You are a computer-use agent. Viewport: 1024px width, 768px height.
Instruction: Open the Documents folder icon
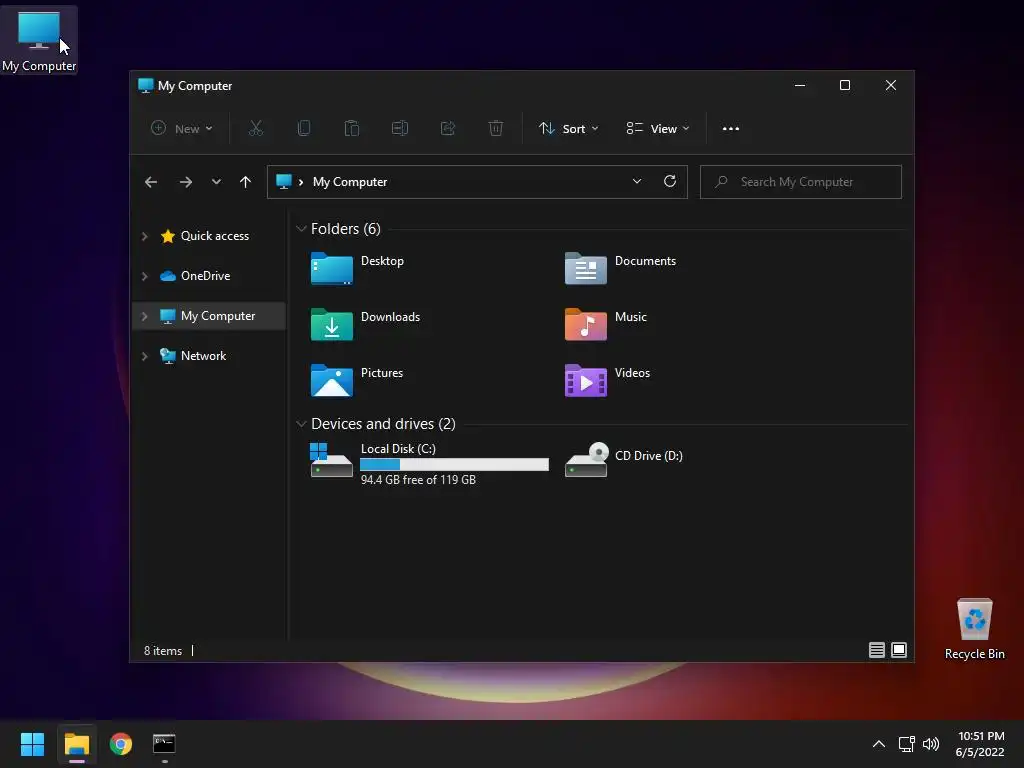[586, 268]
